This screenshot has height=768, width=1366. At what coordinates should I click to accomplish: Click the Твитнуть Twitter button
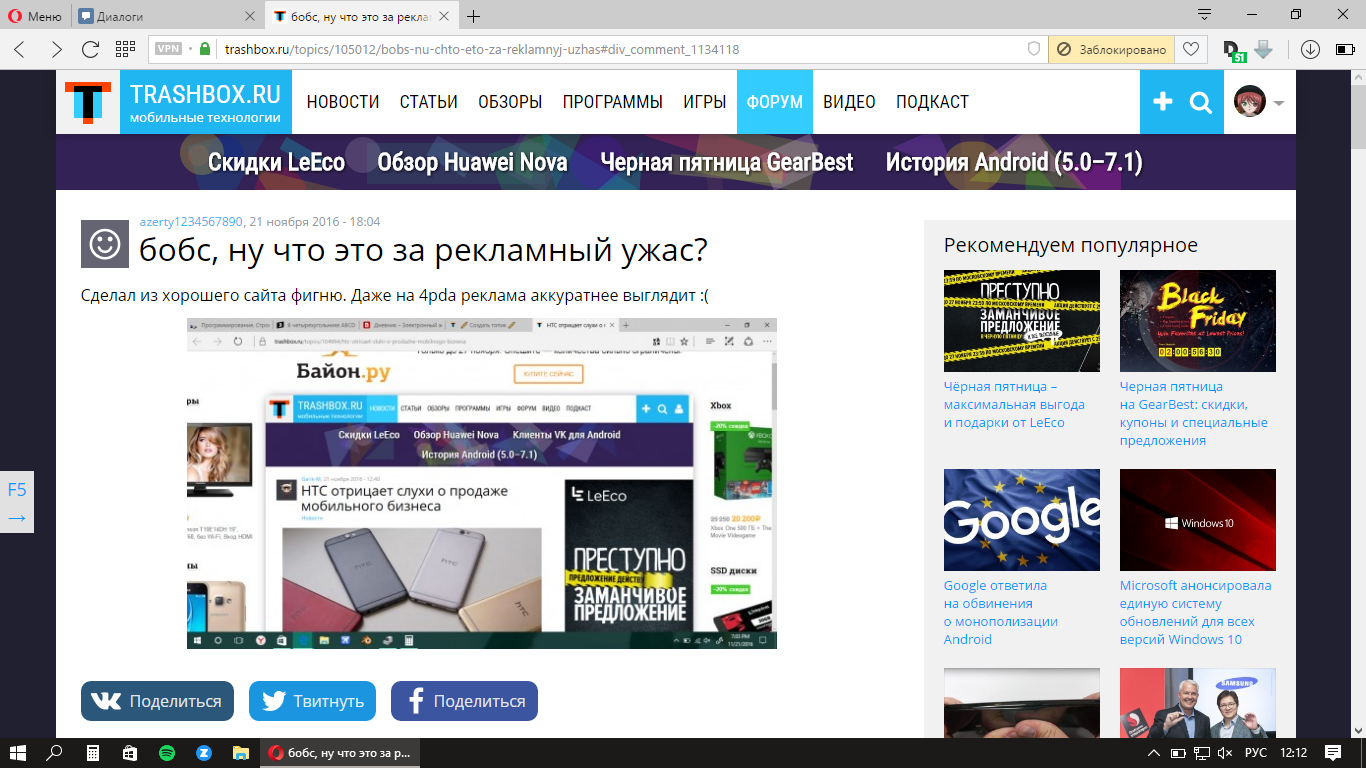click(313, 701)
